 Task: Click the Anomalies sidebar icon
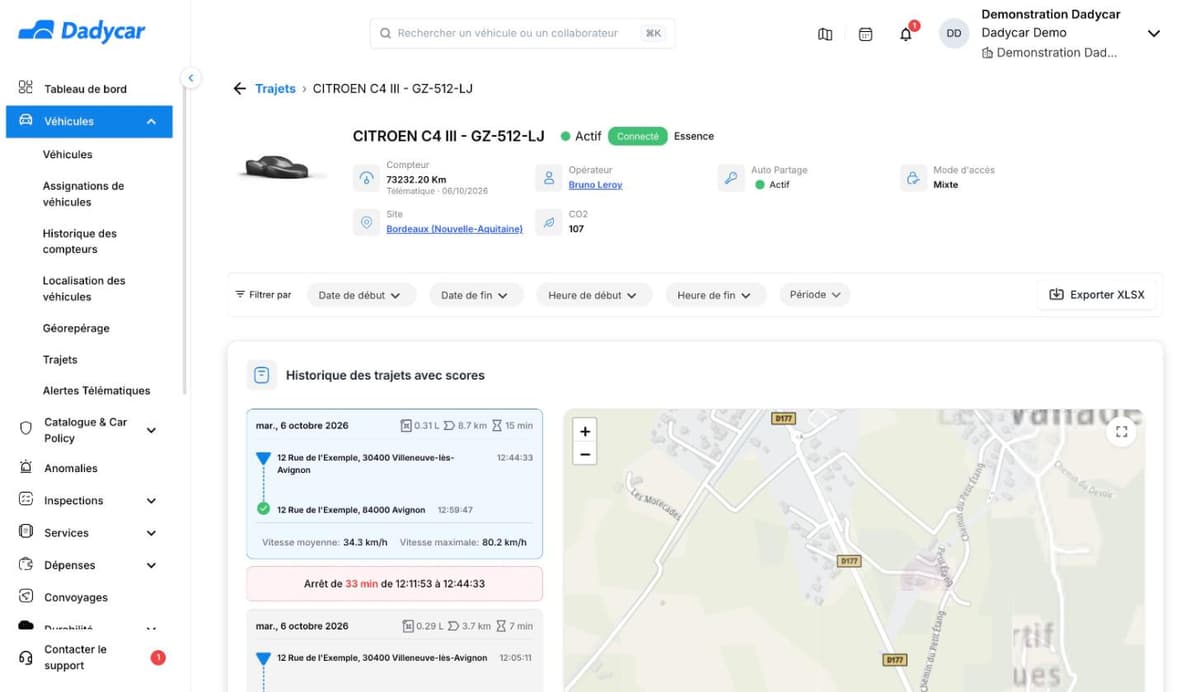tap(26, 468)
